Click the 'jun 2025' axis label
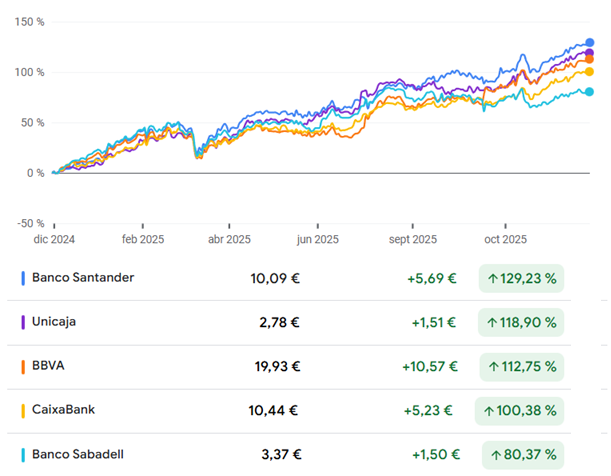Viewport: 611px width, 476px height. click(317, 240)
